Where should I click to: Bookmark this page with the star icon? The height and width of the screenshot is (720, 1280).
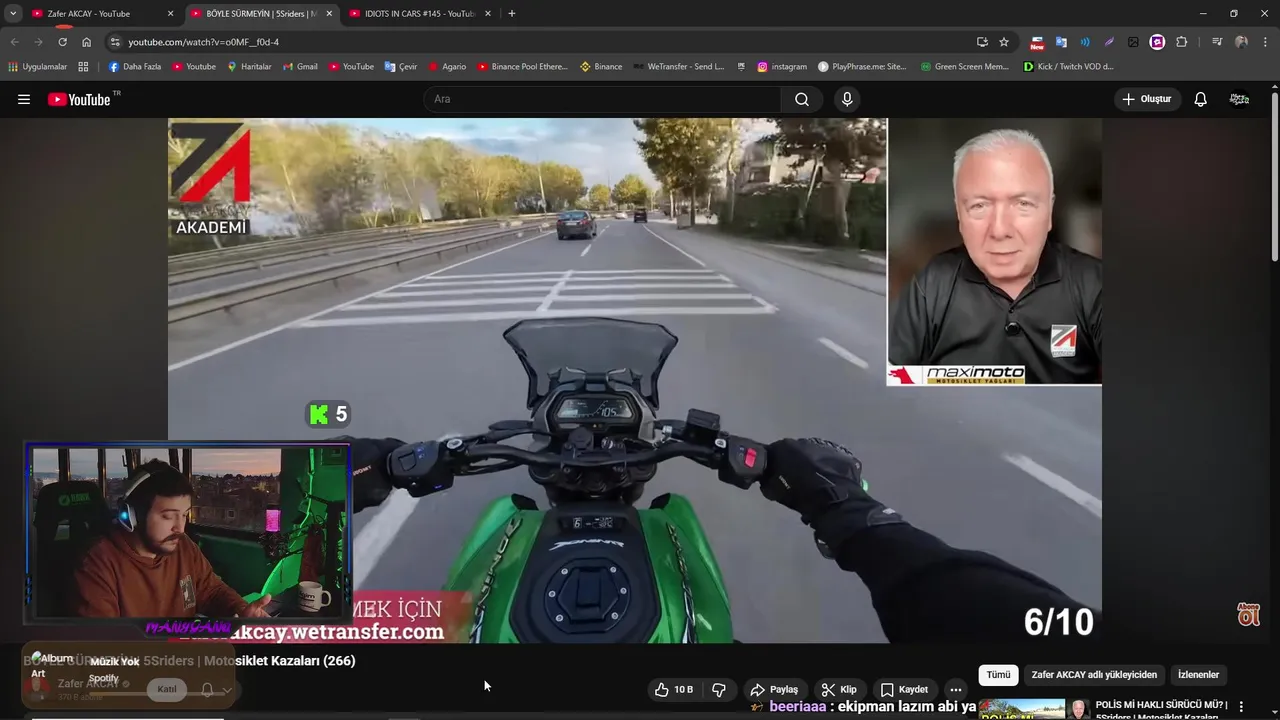[1004, 42]
